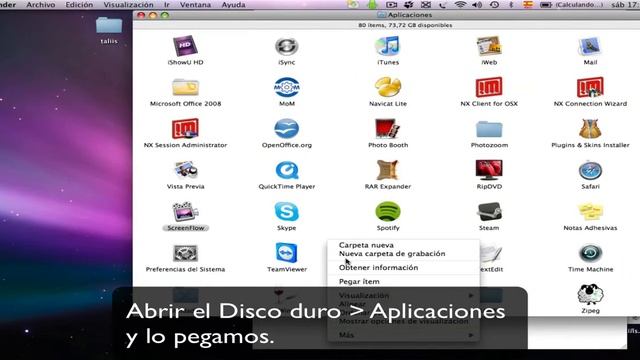The height and width of the screenshot is (360, 640).
Task: Open the iSync application icon
Action: (287, 46)
